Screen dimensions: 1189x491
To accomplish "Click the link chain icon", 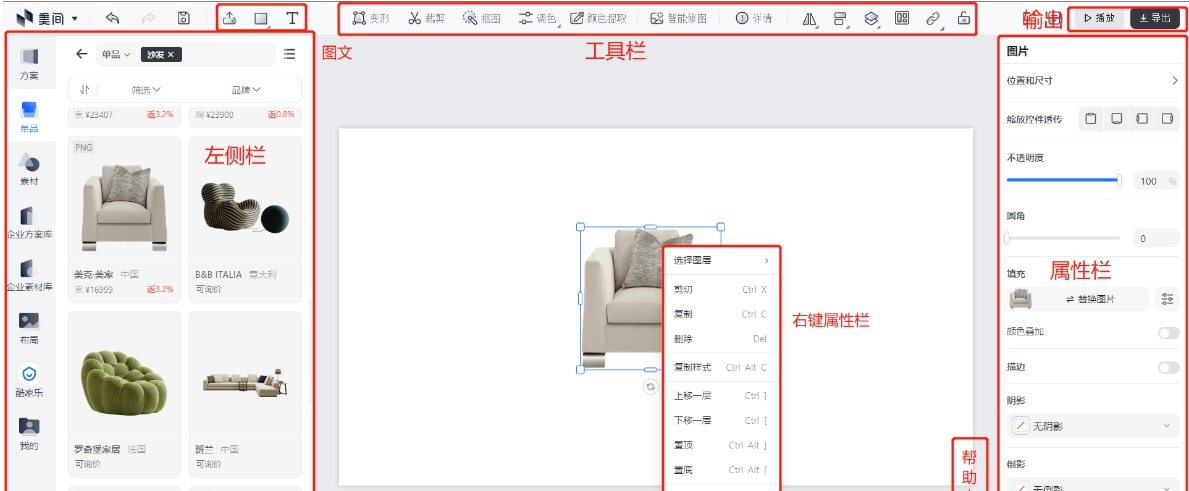I will (x=933, y=19).
